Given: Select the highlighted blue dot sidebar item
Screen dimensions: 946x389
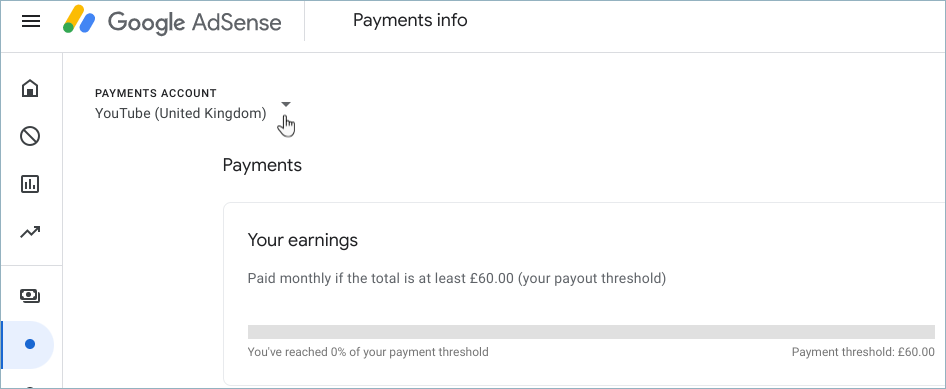Looking at the screenshot, I should (29, 344).
